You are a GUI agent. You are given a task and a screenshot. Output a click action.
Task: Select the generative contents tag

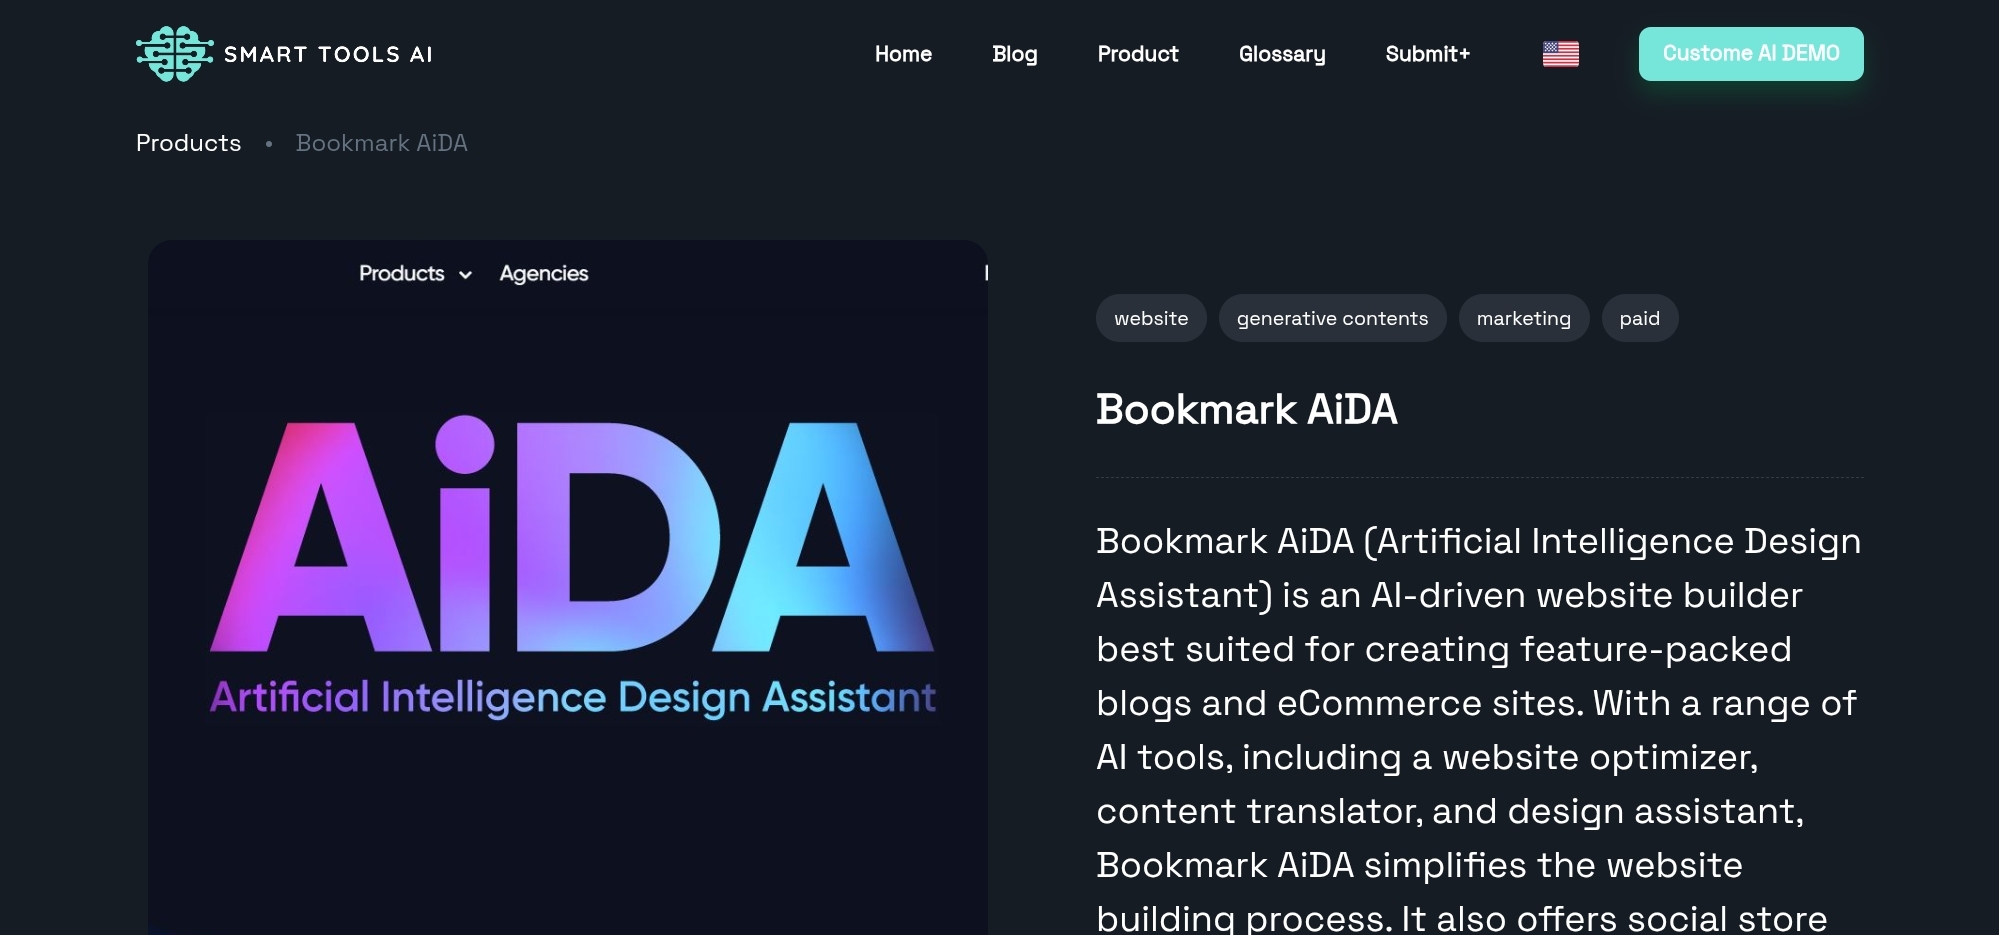tap(1332, 318)
